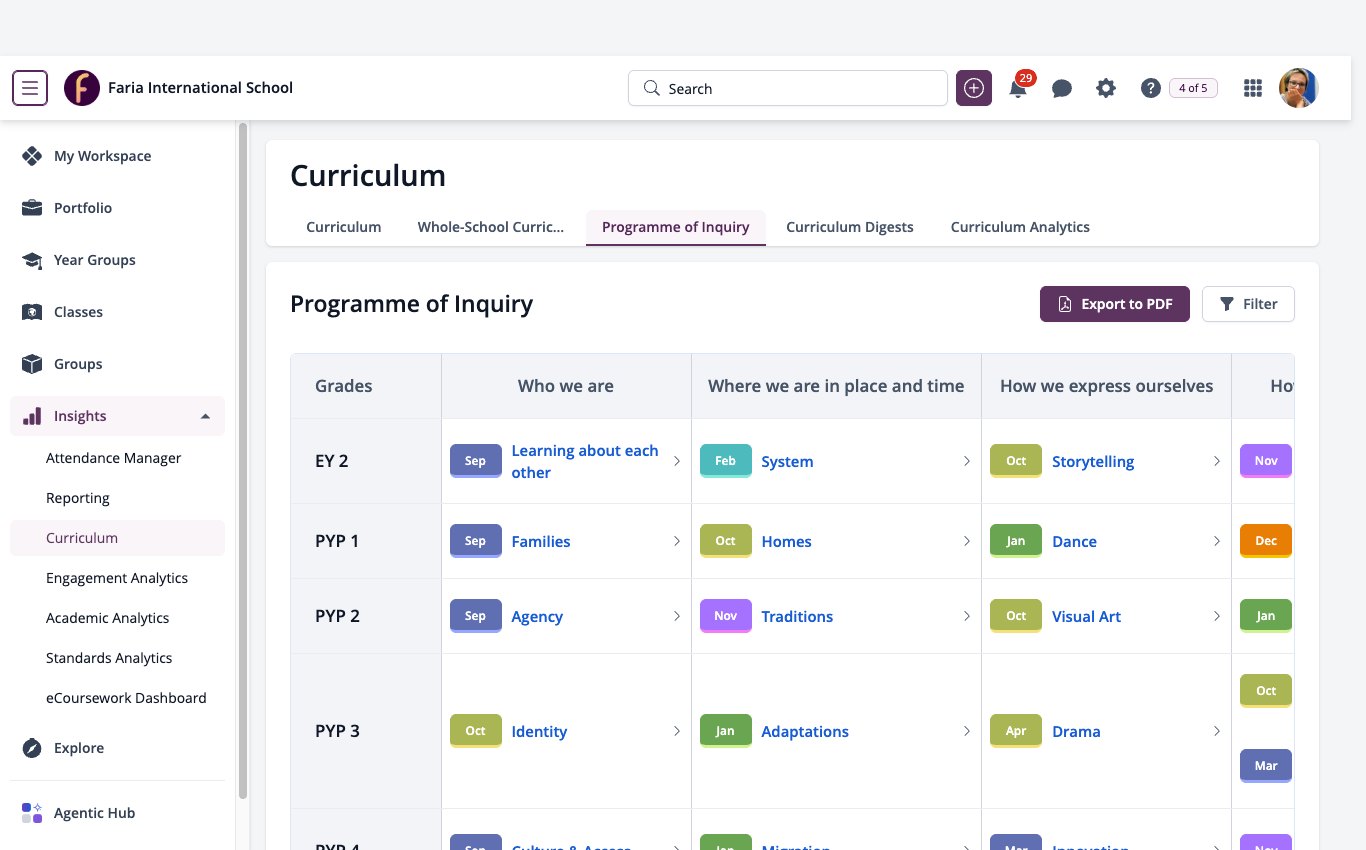Open the hamburger menu button
The image size is (1366, 850).
(x=30, y=88)
